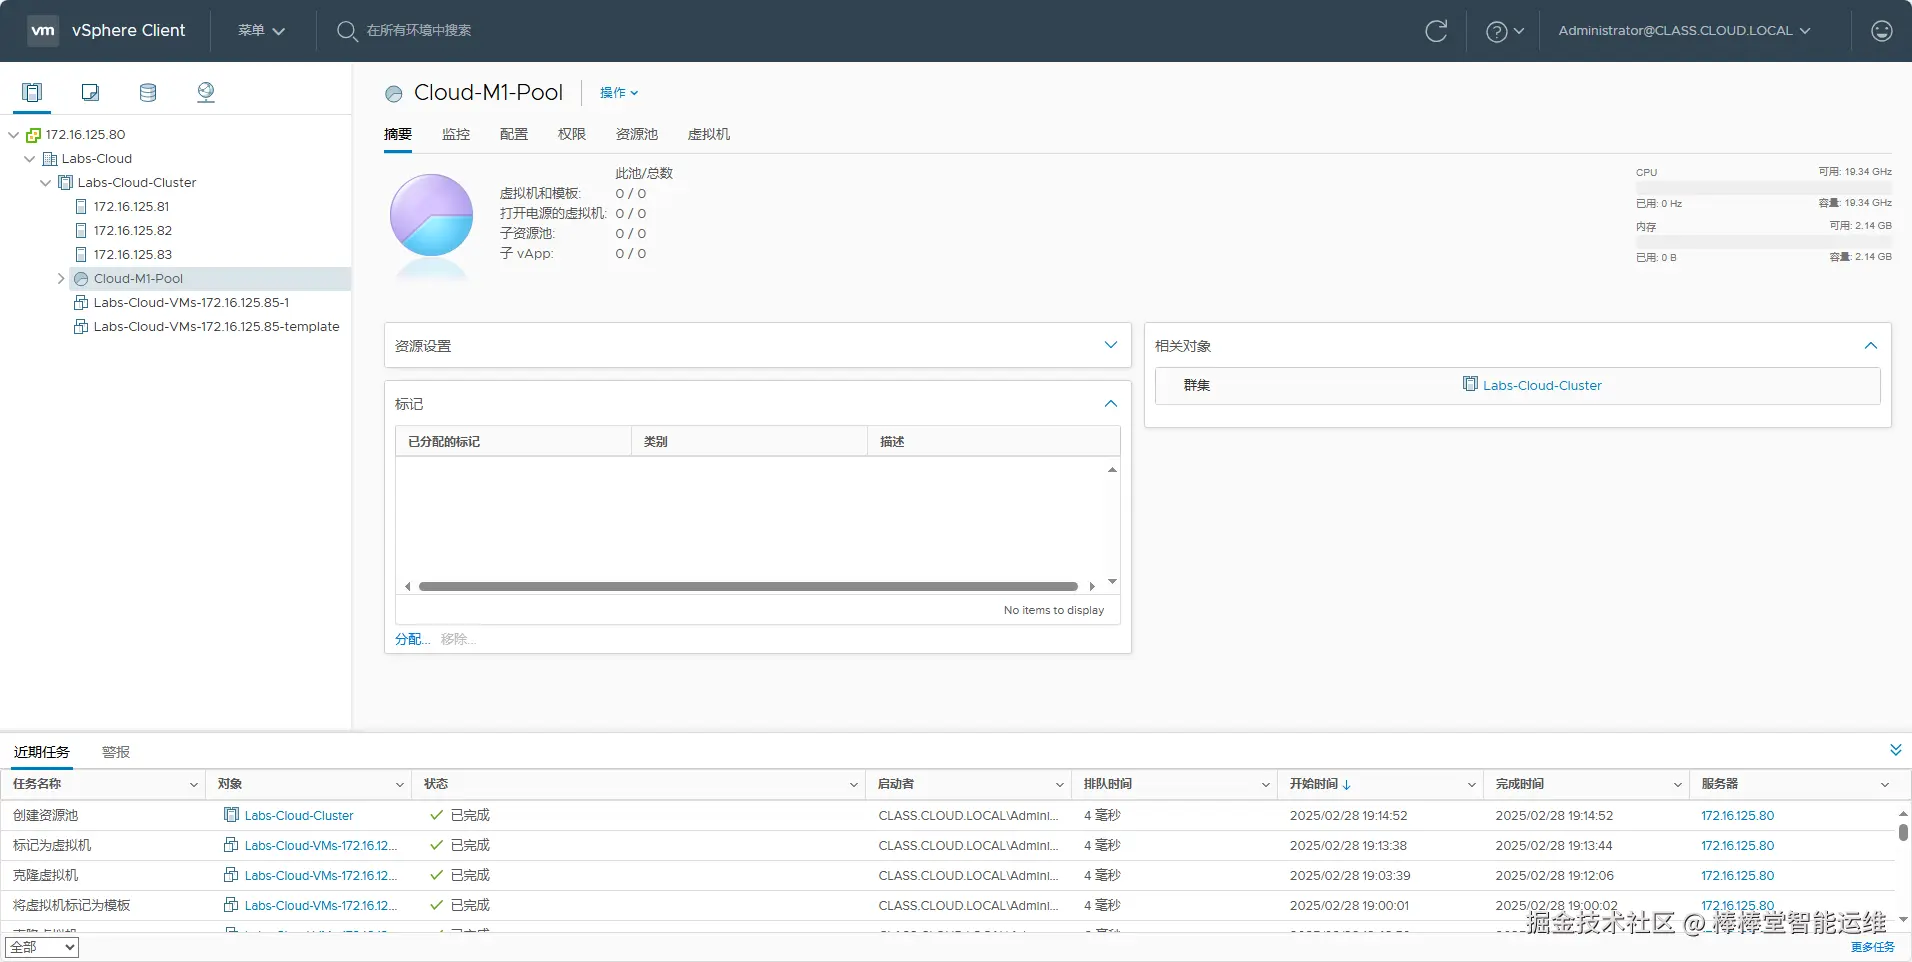Screen dimensions: 1912x962
Task: Open the Networking inventory view
Action: [x=206, y=93]
